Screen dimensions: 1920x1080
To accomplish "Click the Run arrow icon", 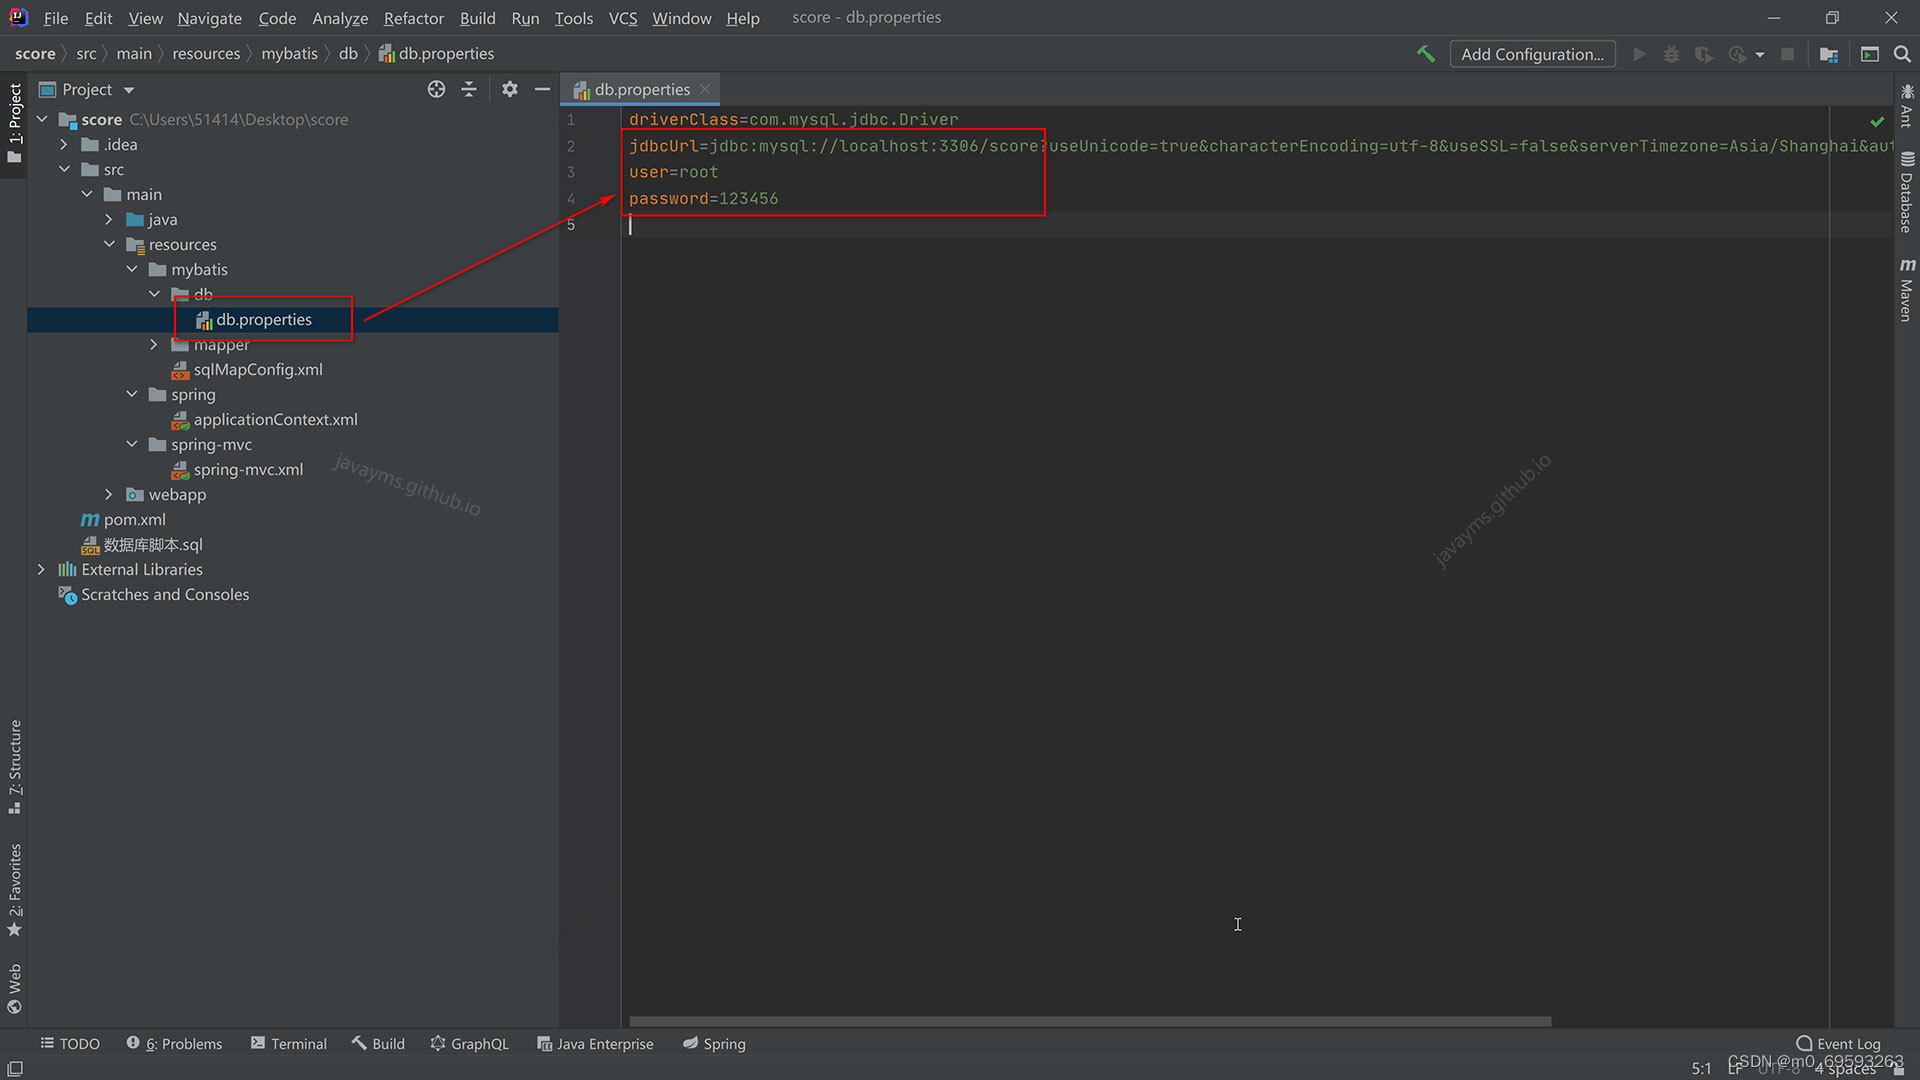I will pos(1639,54).
